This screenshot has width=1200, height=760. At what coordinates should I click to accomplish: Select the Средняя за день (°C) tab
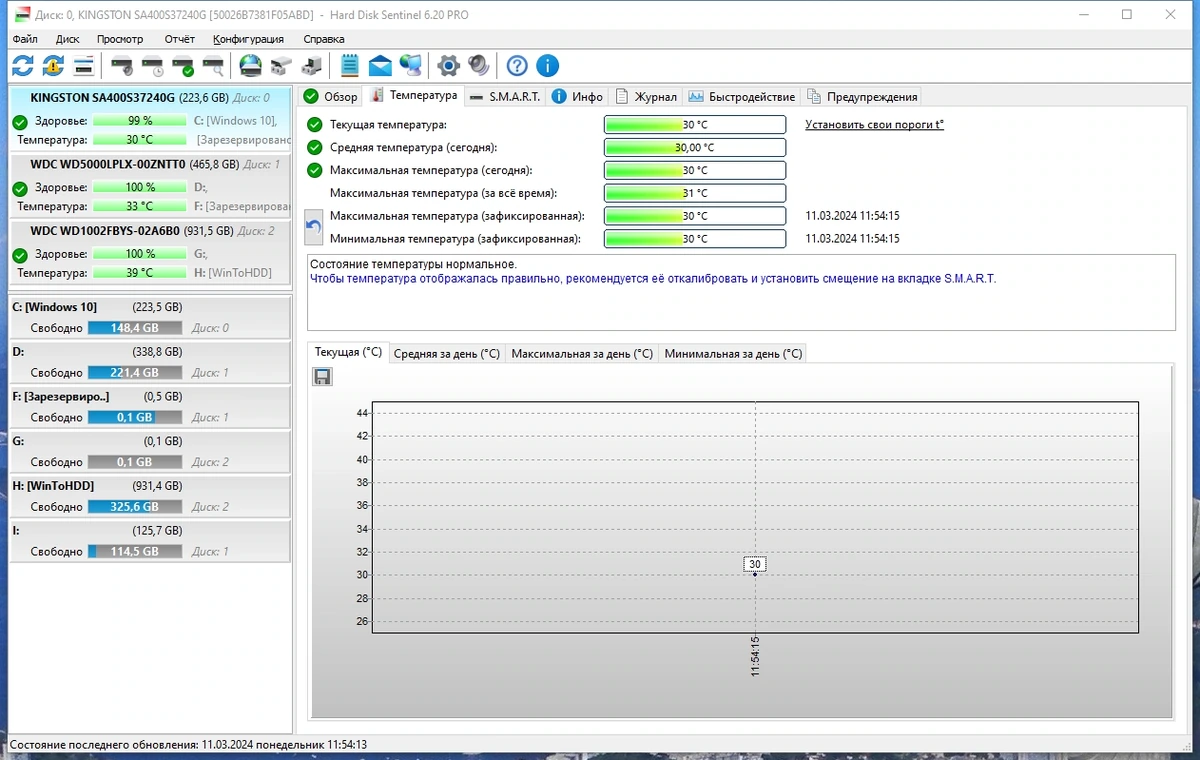pyautogui.click(x=446, y=353)
